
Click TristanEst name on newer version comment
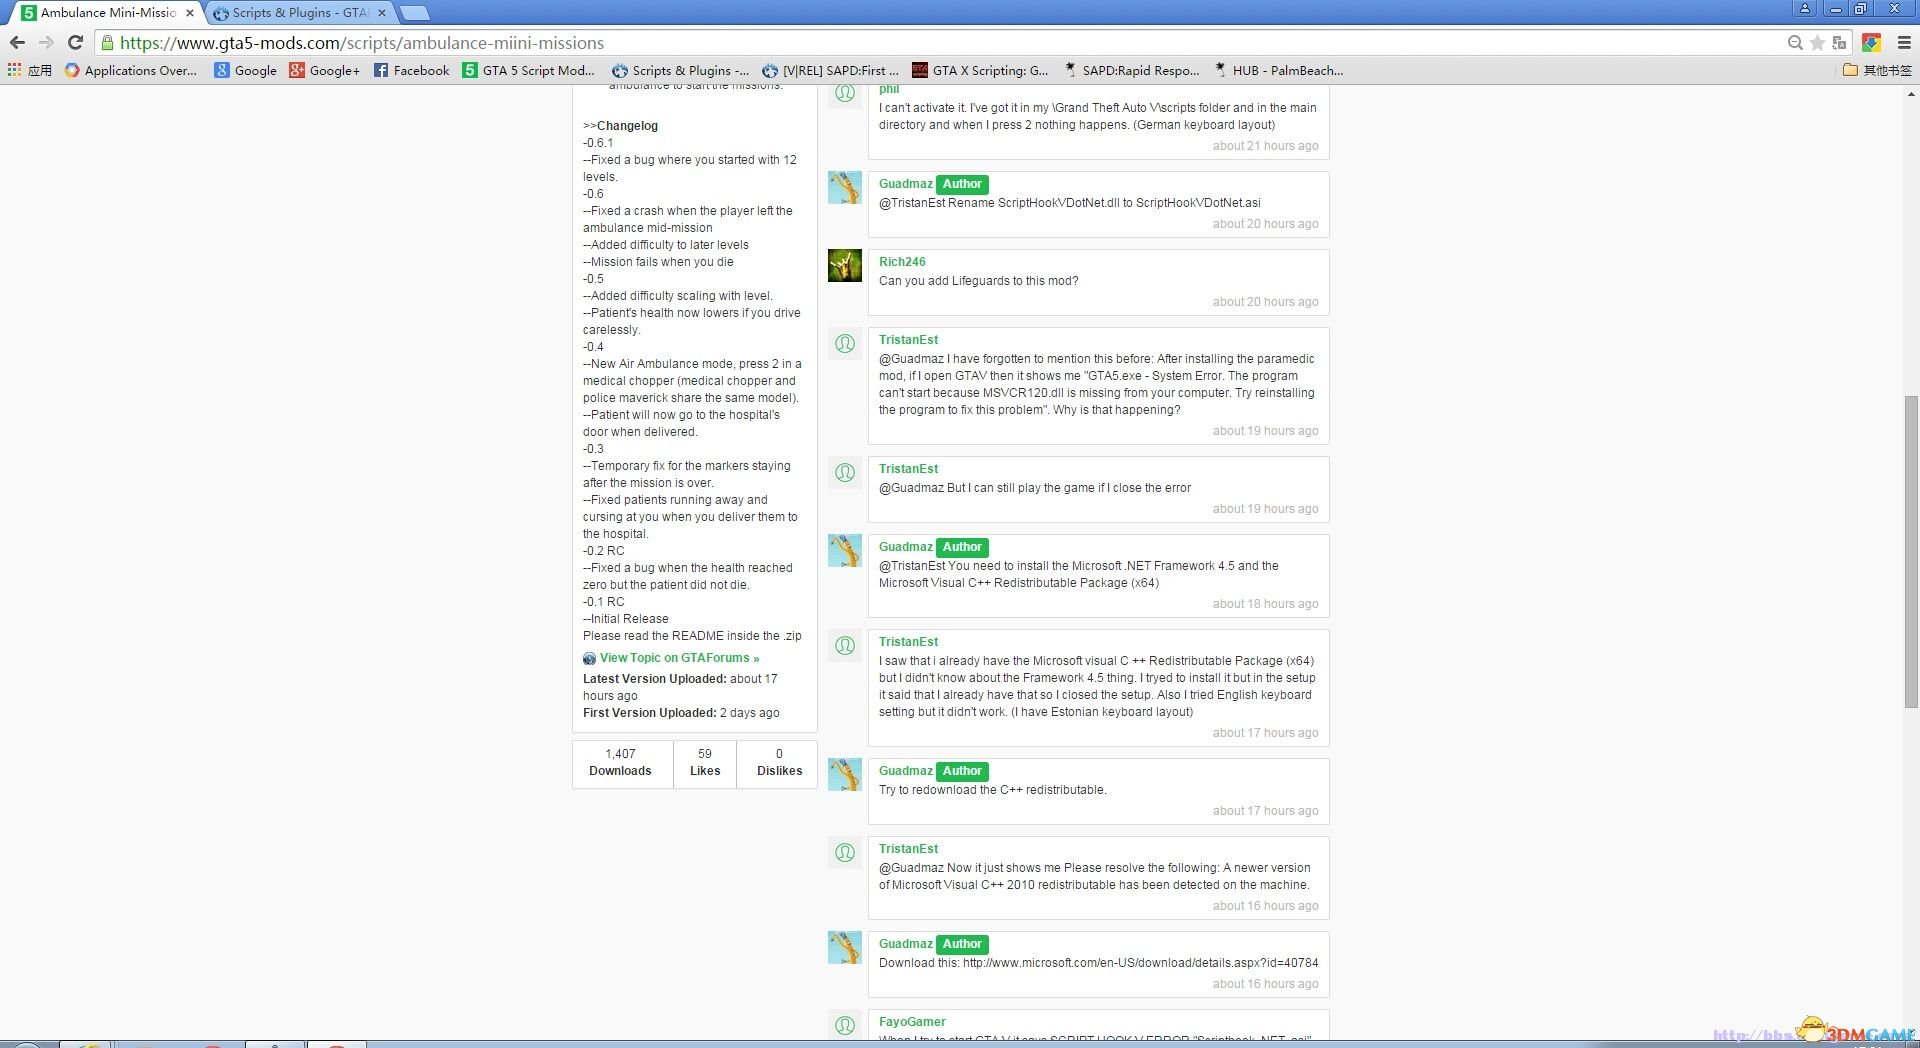coord(908,849)
